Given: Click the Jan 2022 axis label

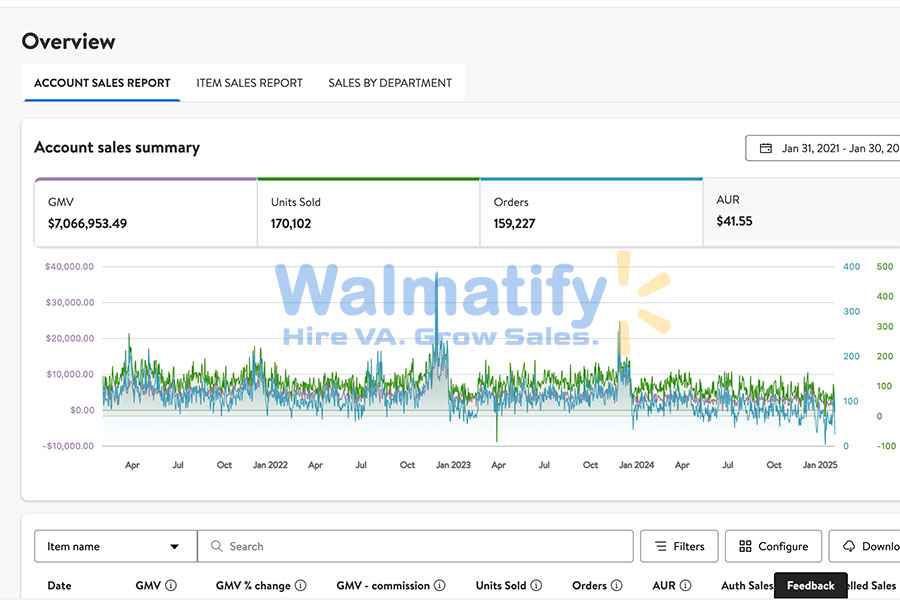Looking at the screenshot, I should point(270,464).
